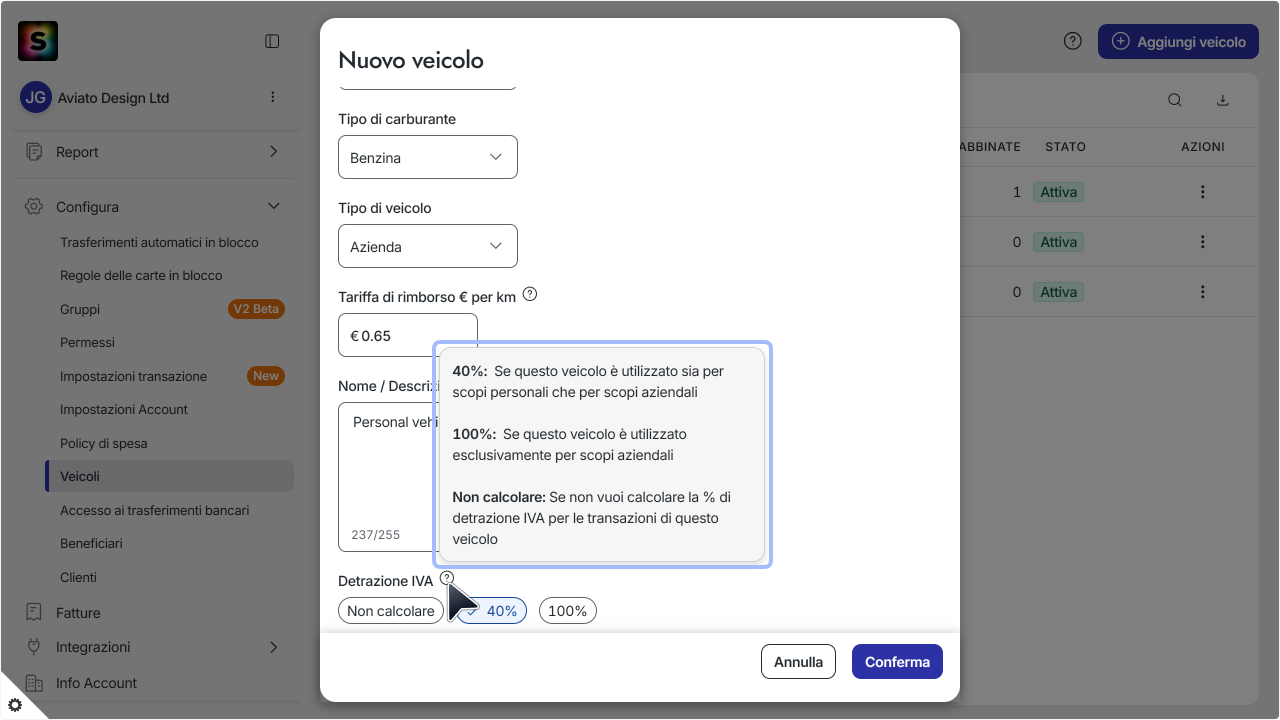The image size is (1280, 720).
Task: Click the Nuovo veicolo dialog title
Action: click(411, 60)
